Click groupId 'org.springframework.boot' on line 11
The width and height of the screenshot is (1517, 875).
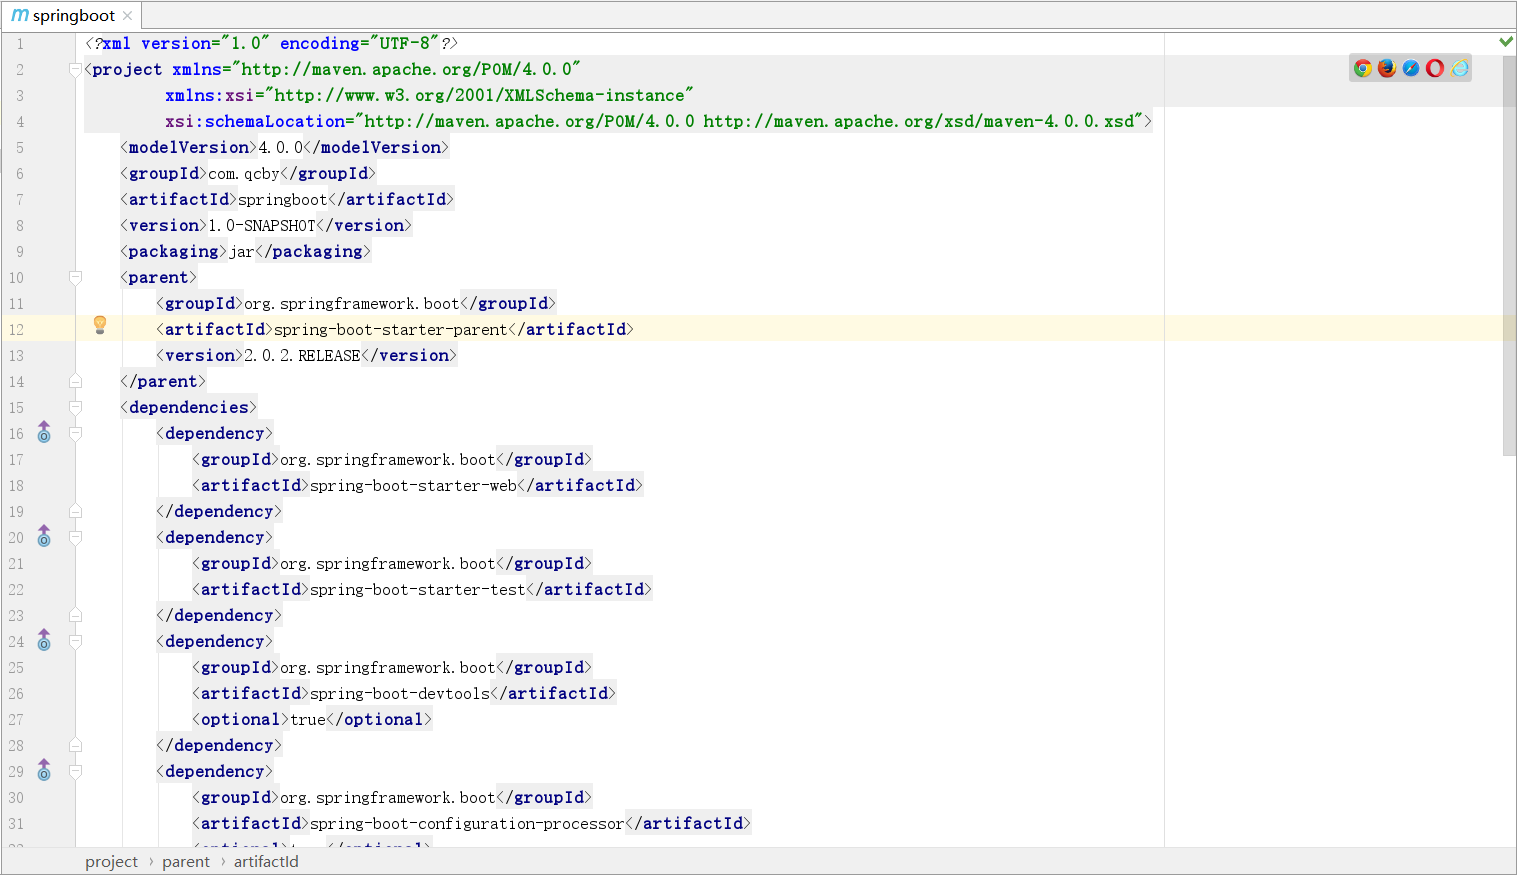(352, 304)
